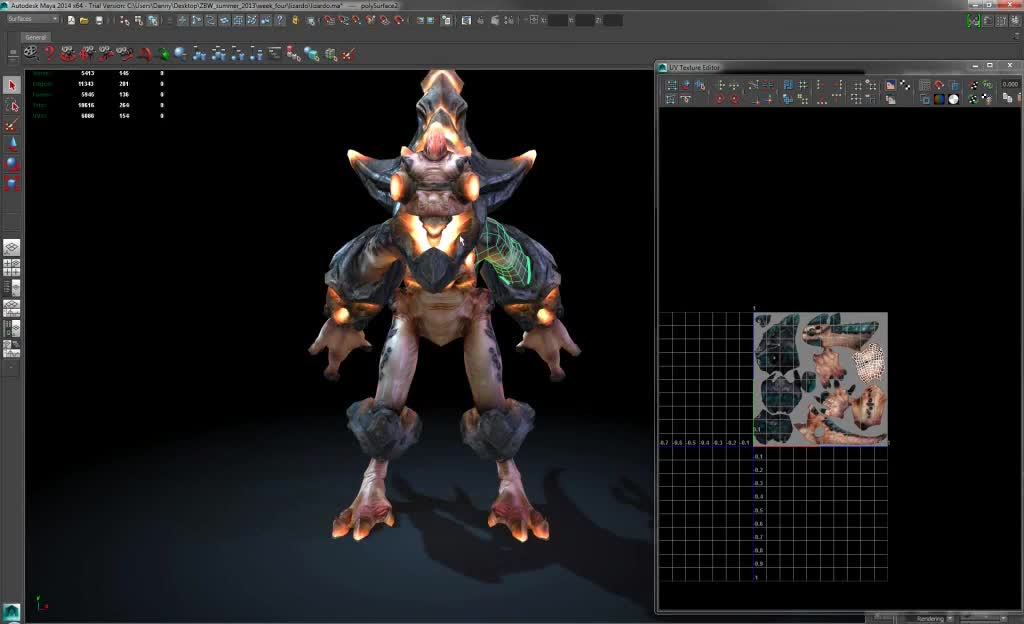Open the Surfaces menu set dropdown
The height and width of the screenshot is (624, 1024).
[x=32, y=19]
